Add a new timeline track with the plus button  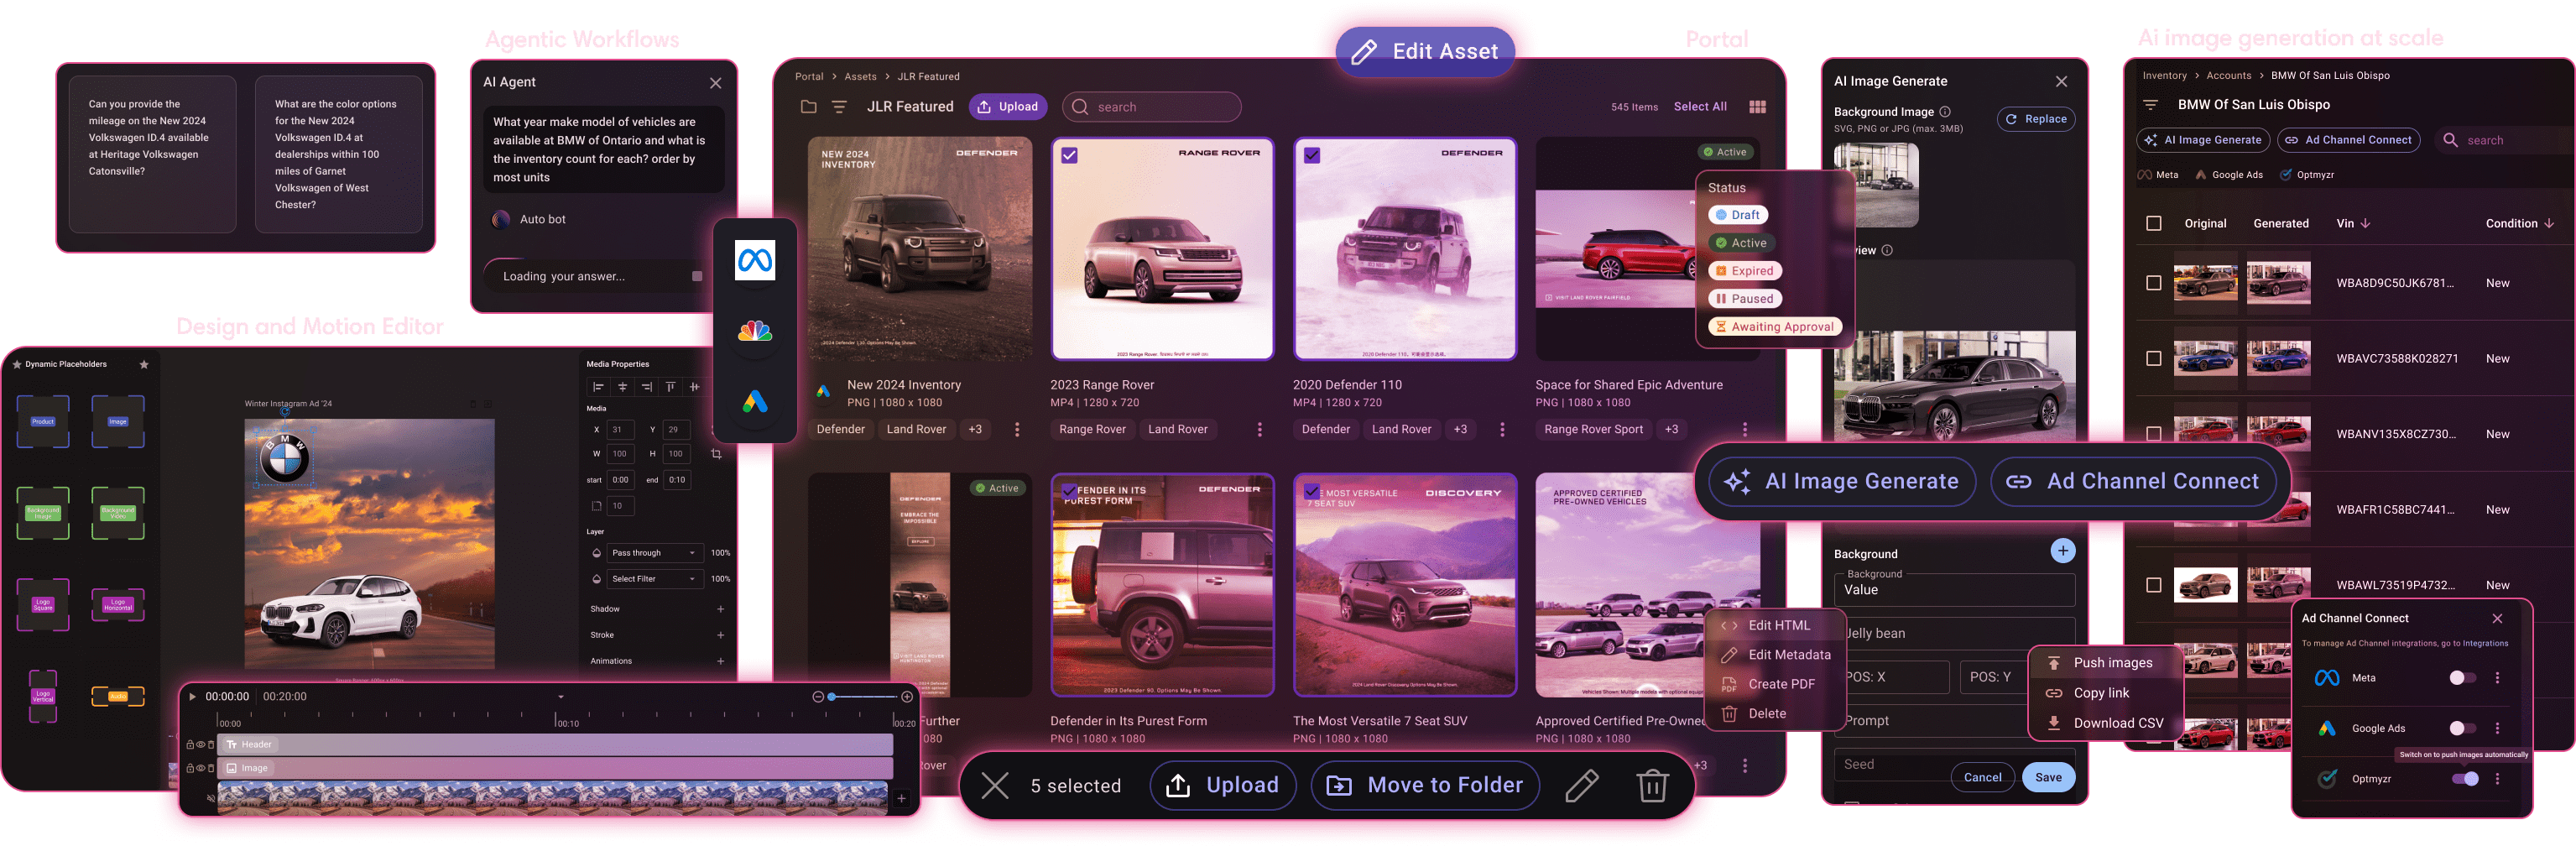901,799
